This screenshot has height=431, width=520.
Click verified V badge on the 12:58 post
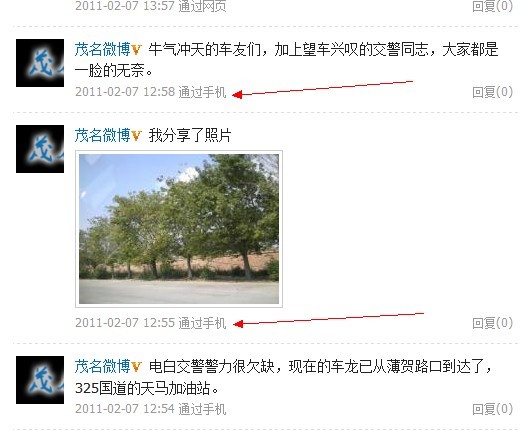tap(136, 50)
